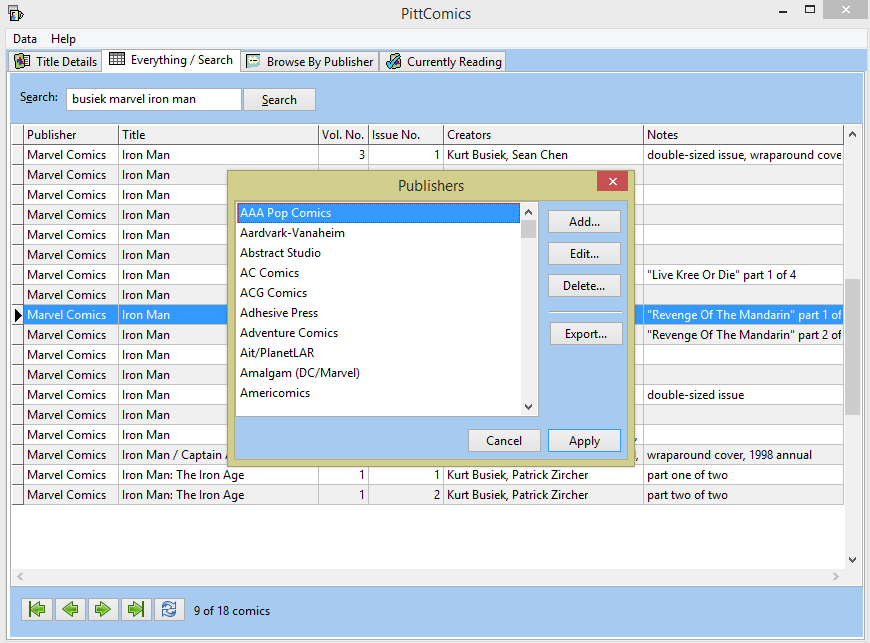Select AAA Pop Comics publisher
870x643 pixels.
tap(378, 213)
